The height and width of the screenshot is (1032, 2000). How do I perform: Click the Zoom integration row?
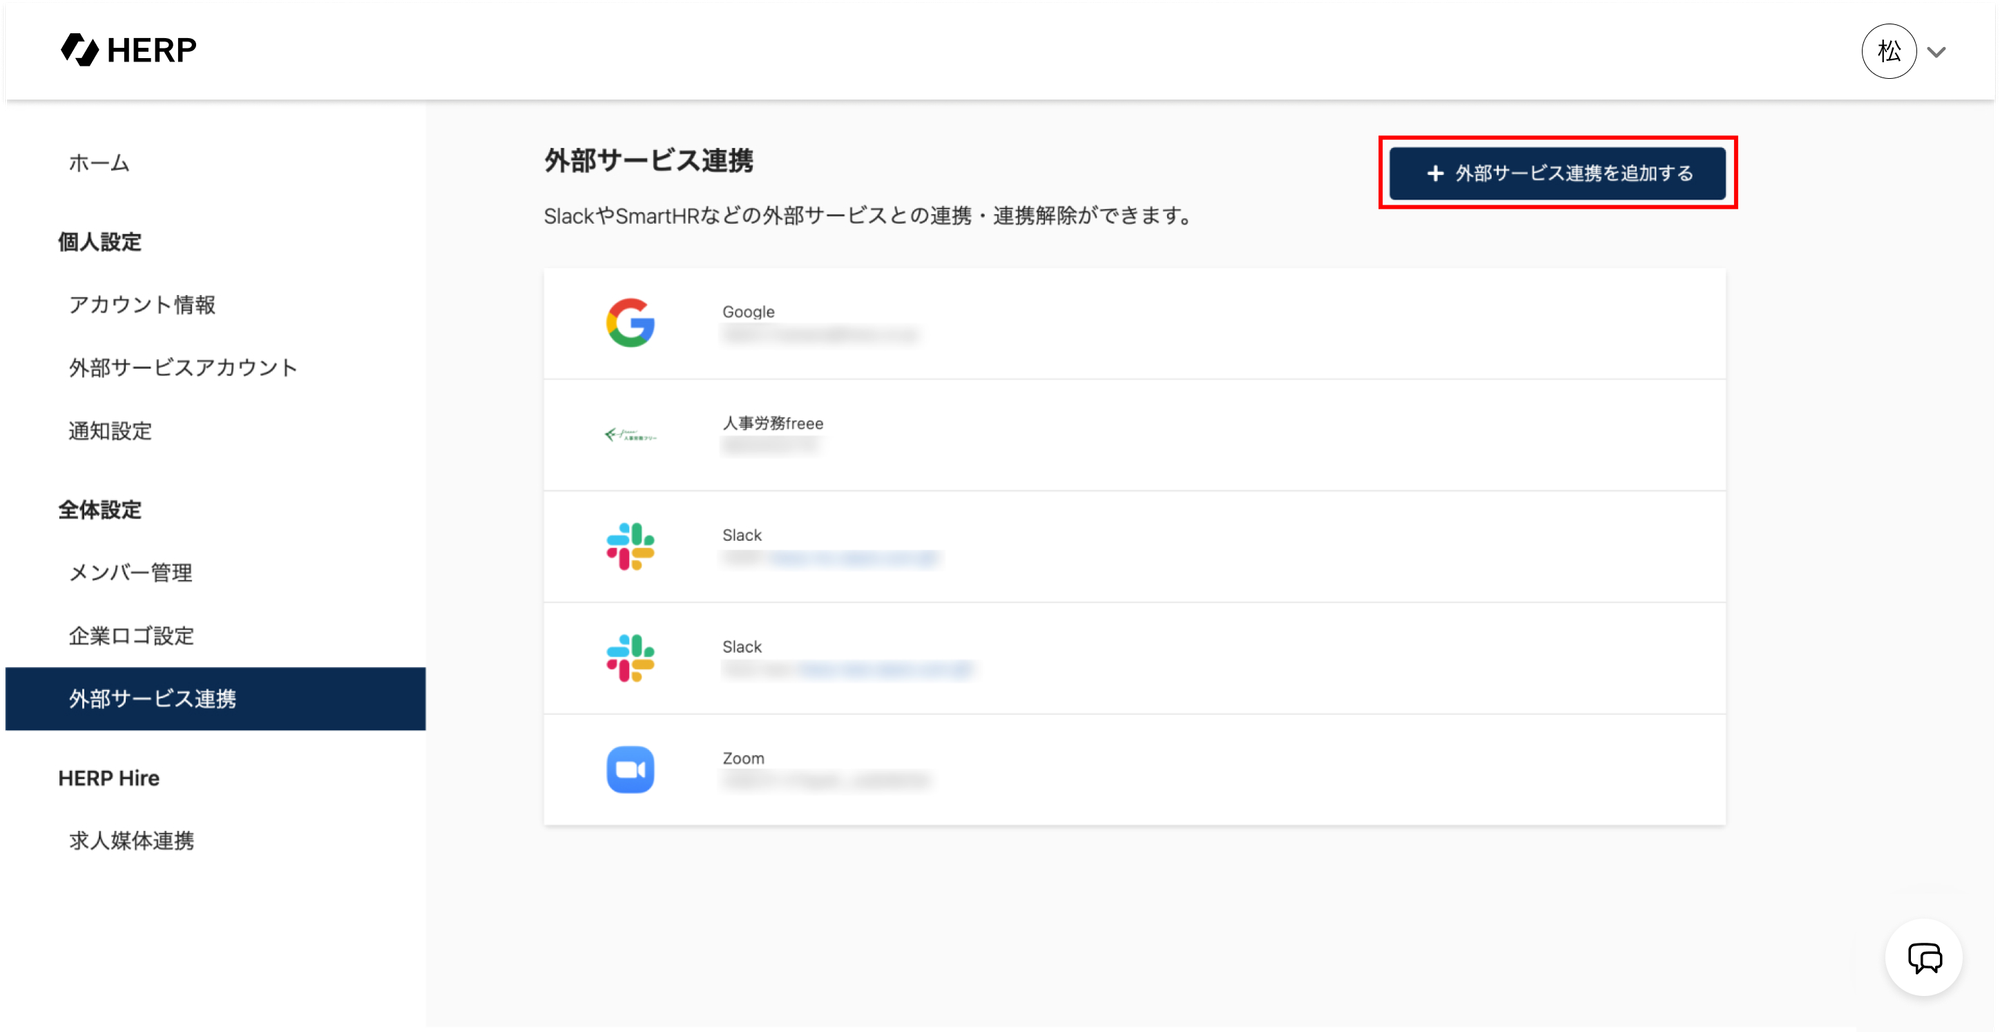click(x=1134, y=770)
